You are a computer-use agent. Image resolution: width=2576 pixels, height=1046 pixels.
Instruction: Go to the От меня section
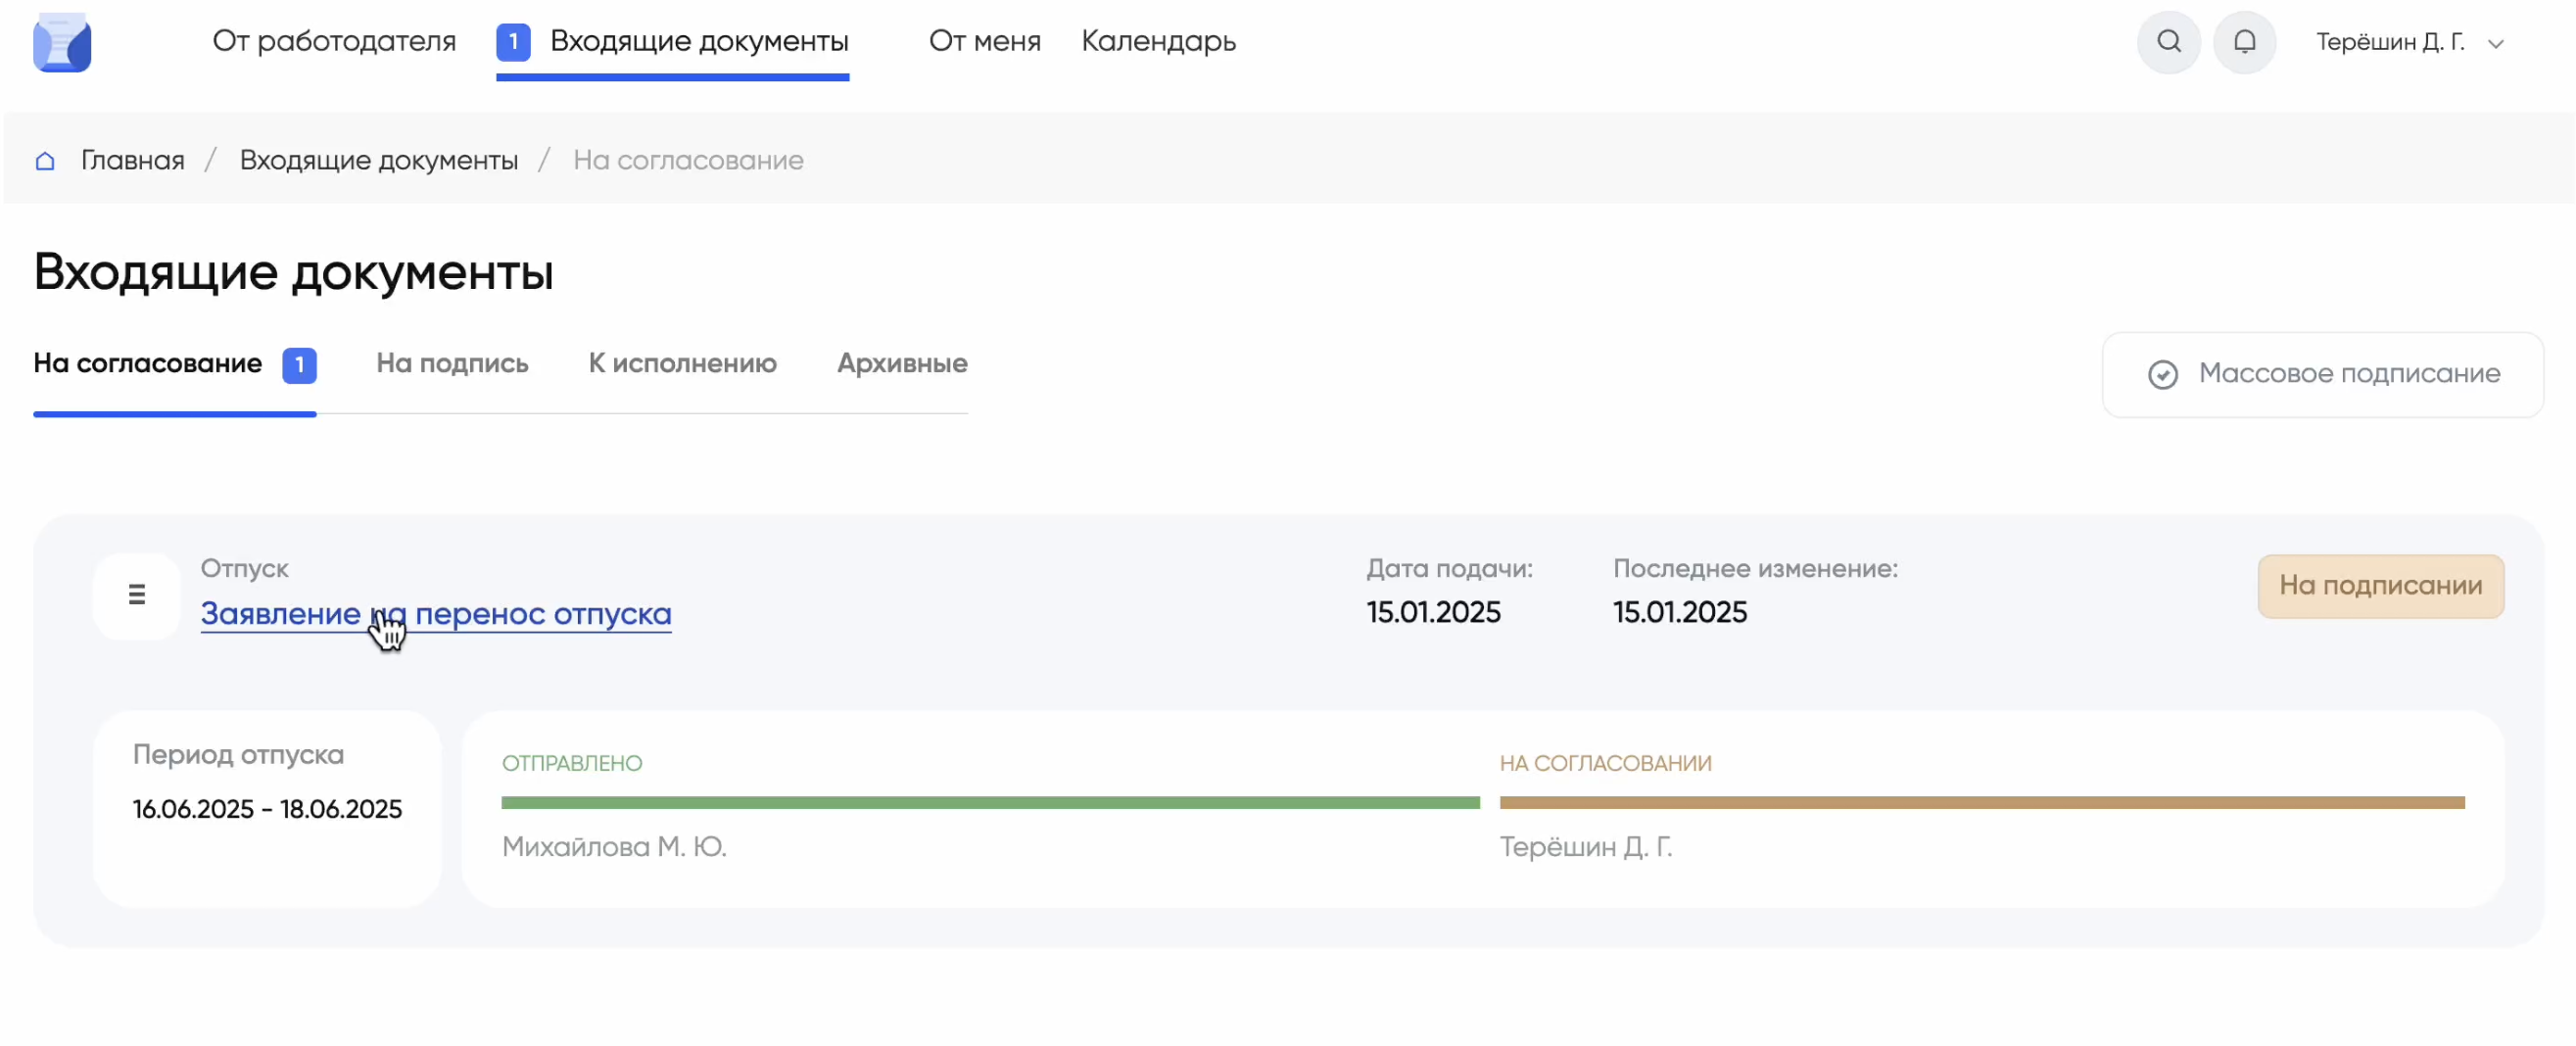(x=984, y=42)
